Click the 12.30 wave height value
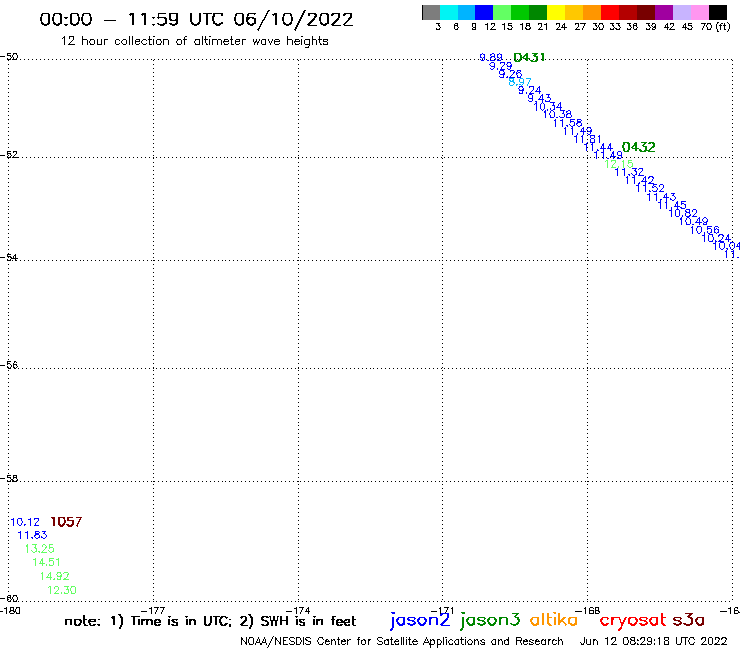740x650 pixels. click(62, 590)
